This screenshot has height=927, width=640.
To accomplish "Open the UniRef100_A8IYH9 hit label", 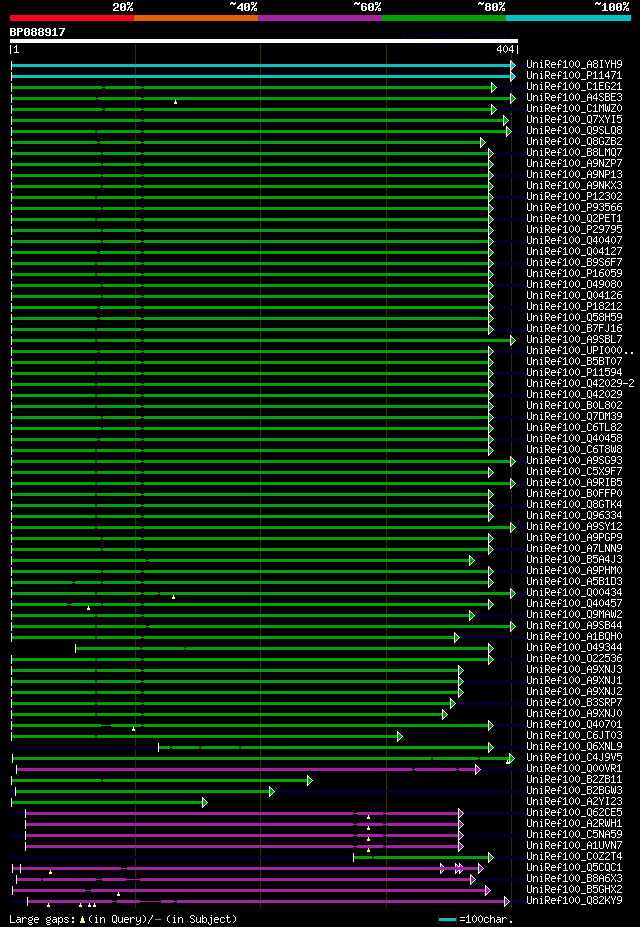I will pyautogui.click(x=574, y=64).
